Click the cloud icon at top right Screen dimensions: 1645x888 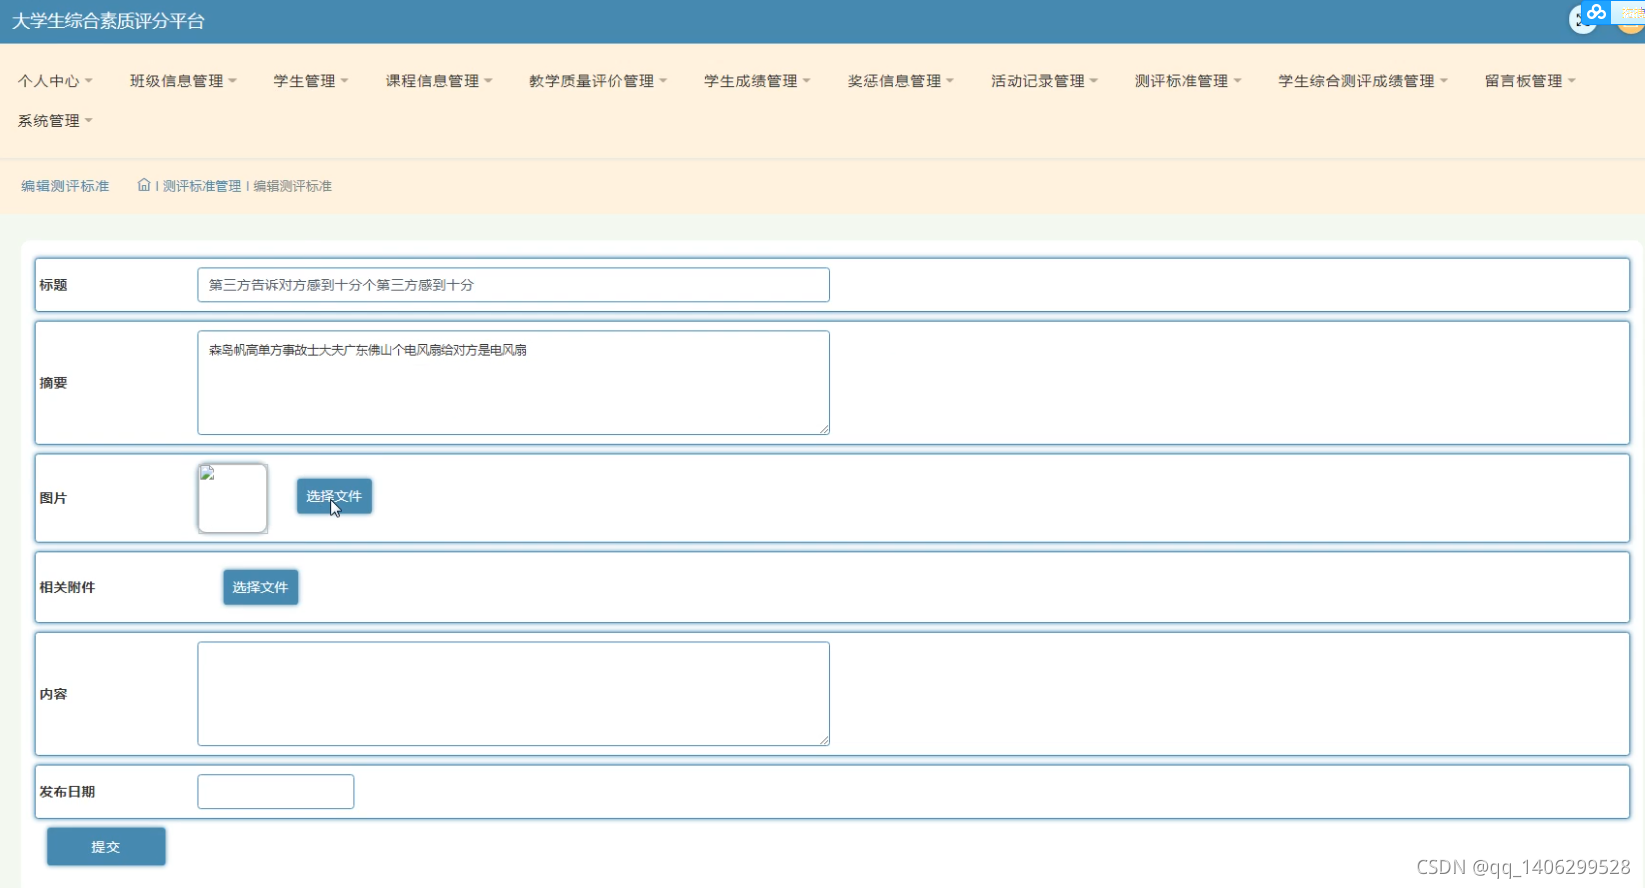(1596, 12)
